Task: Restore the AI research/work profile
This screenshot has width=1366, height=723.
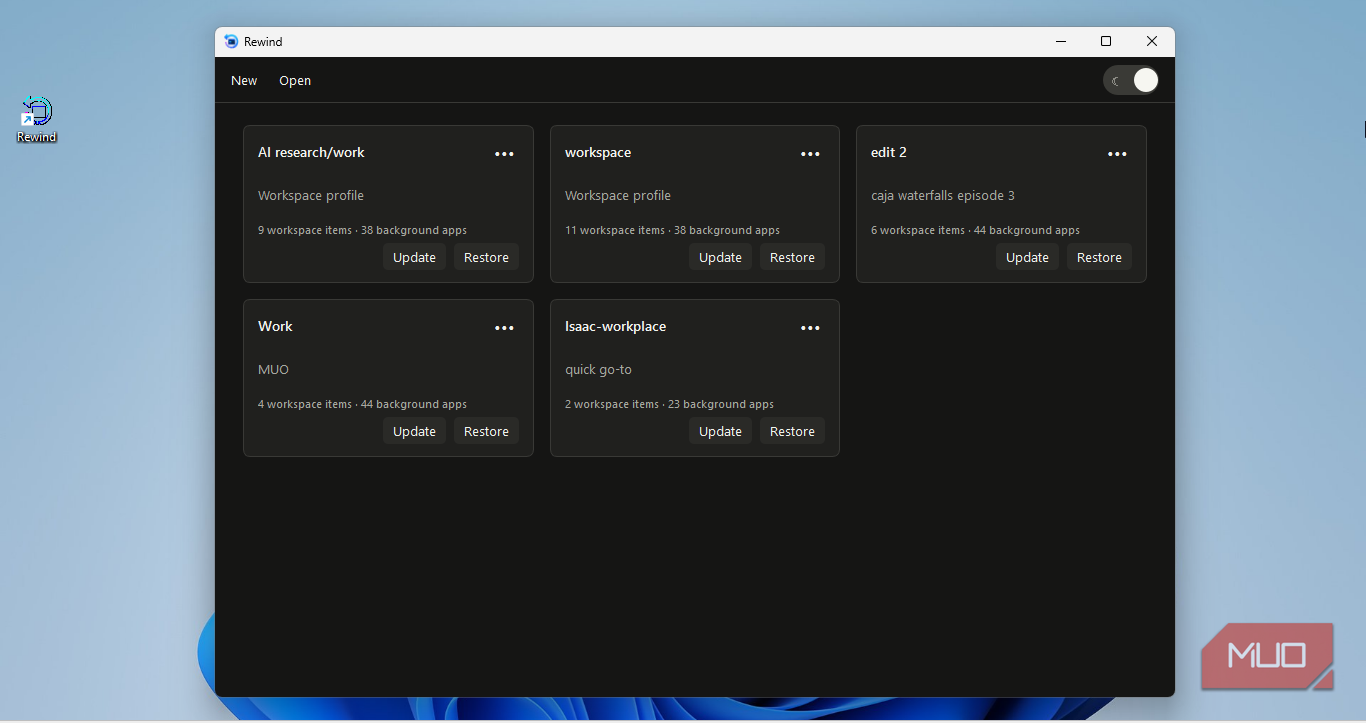Action: point(486,257)
